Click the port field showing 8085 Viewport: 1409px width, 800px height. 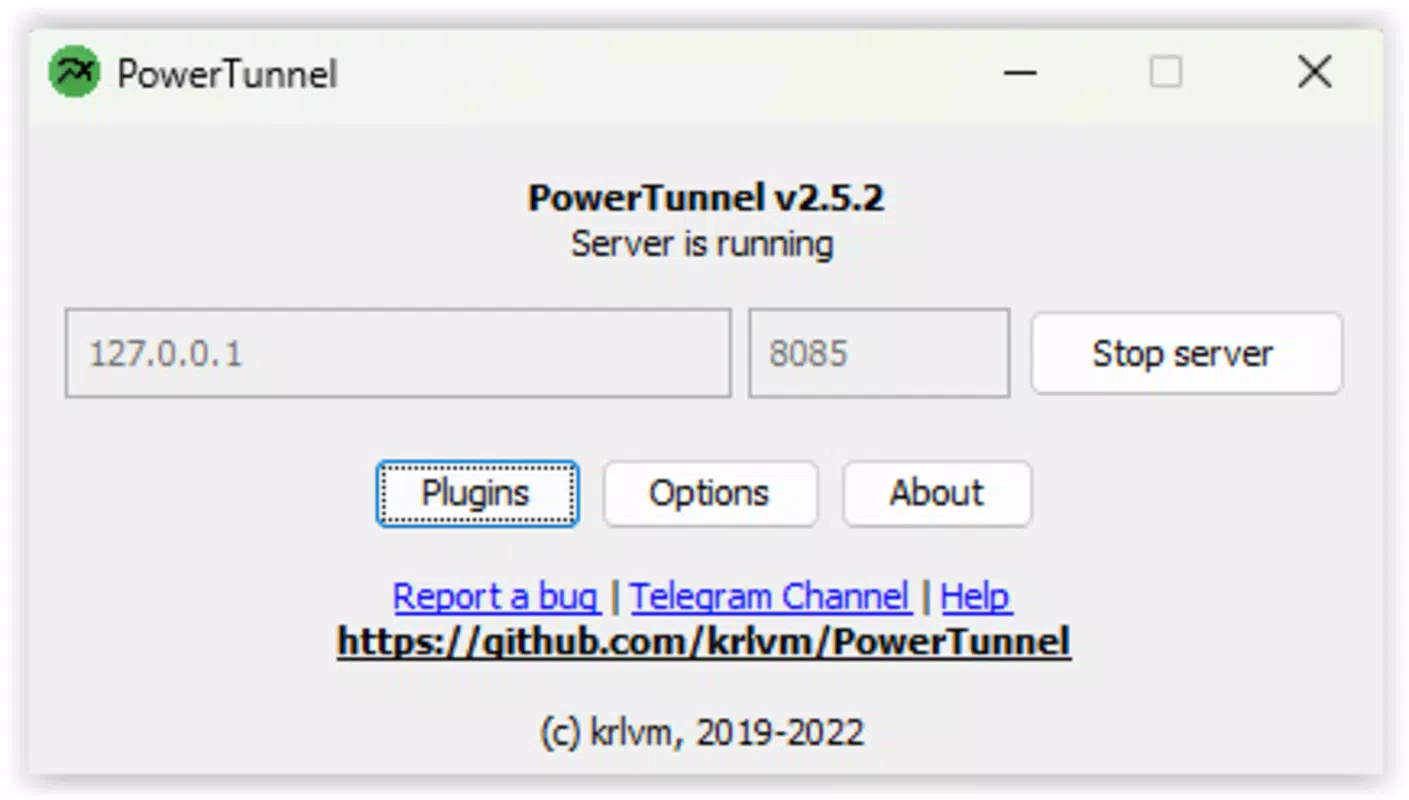click(x=879, y=353)
